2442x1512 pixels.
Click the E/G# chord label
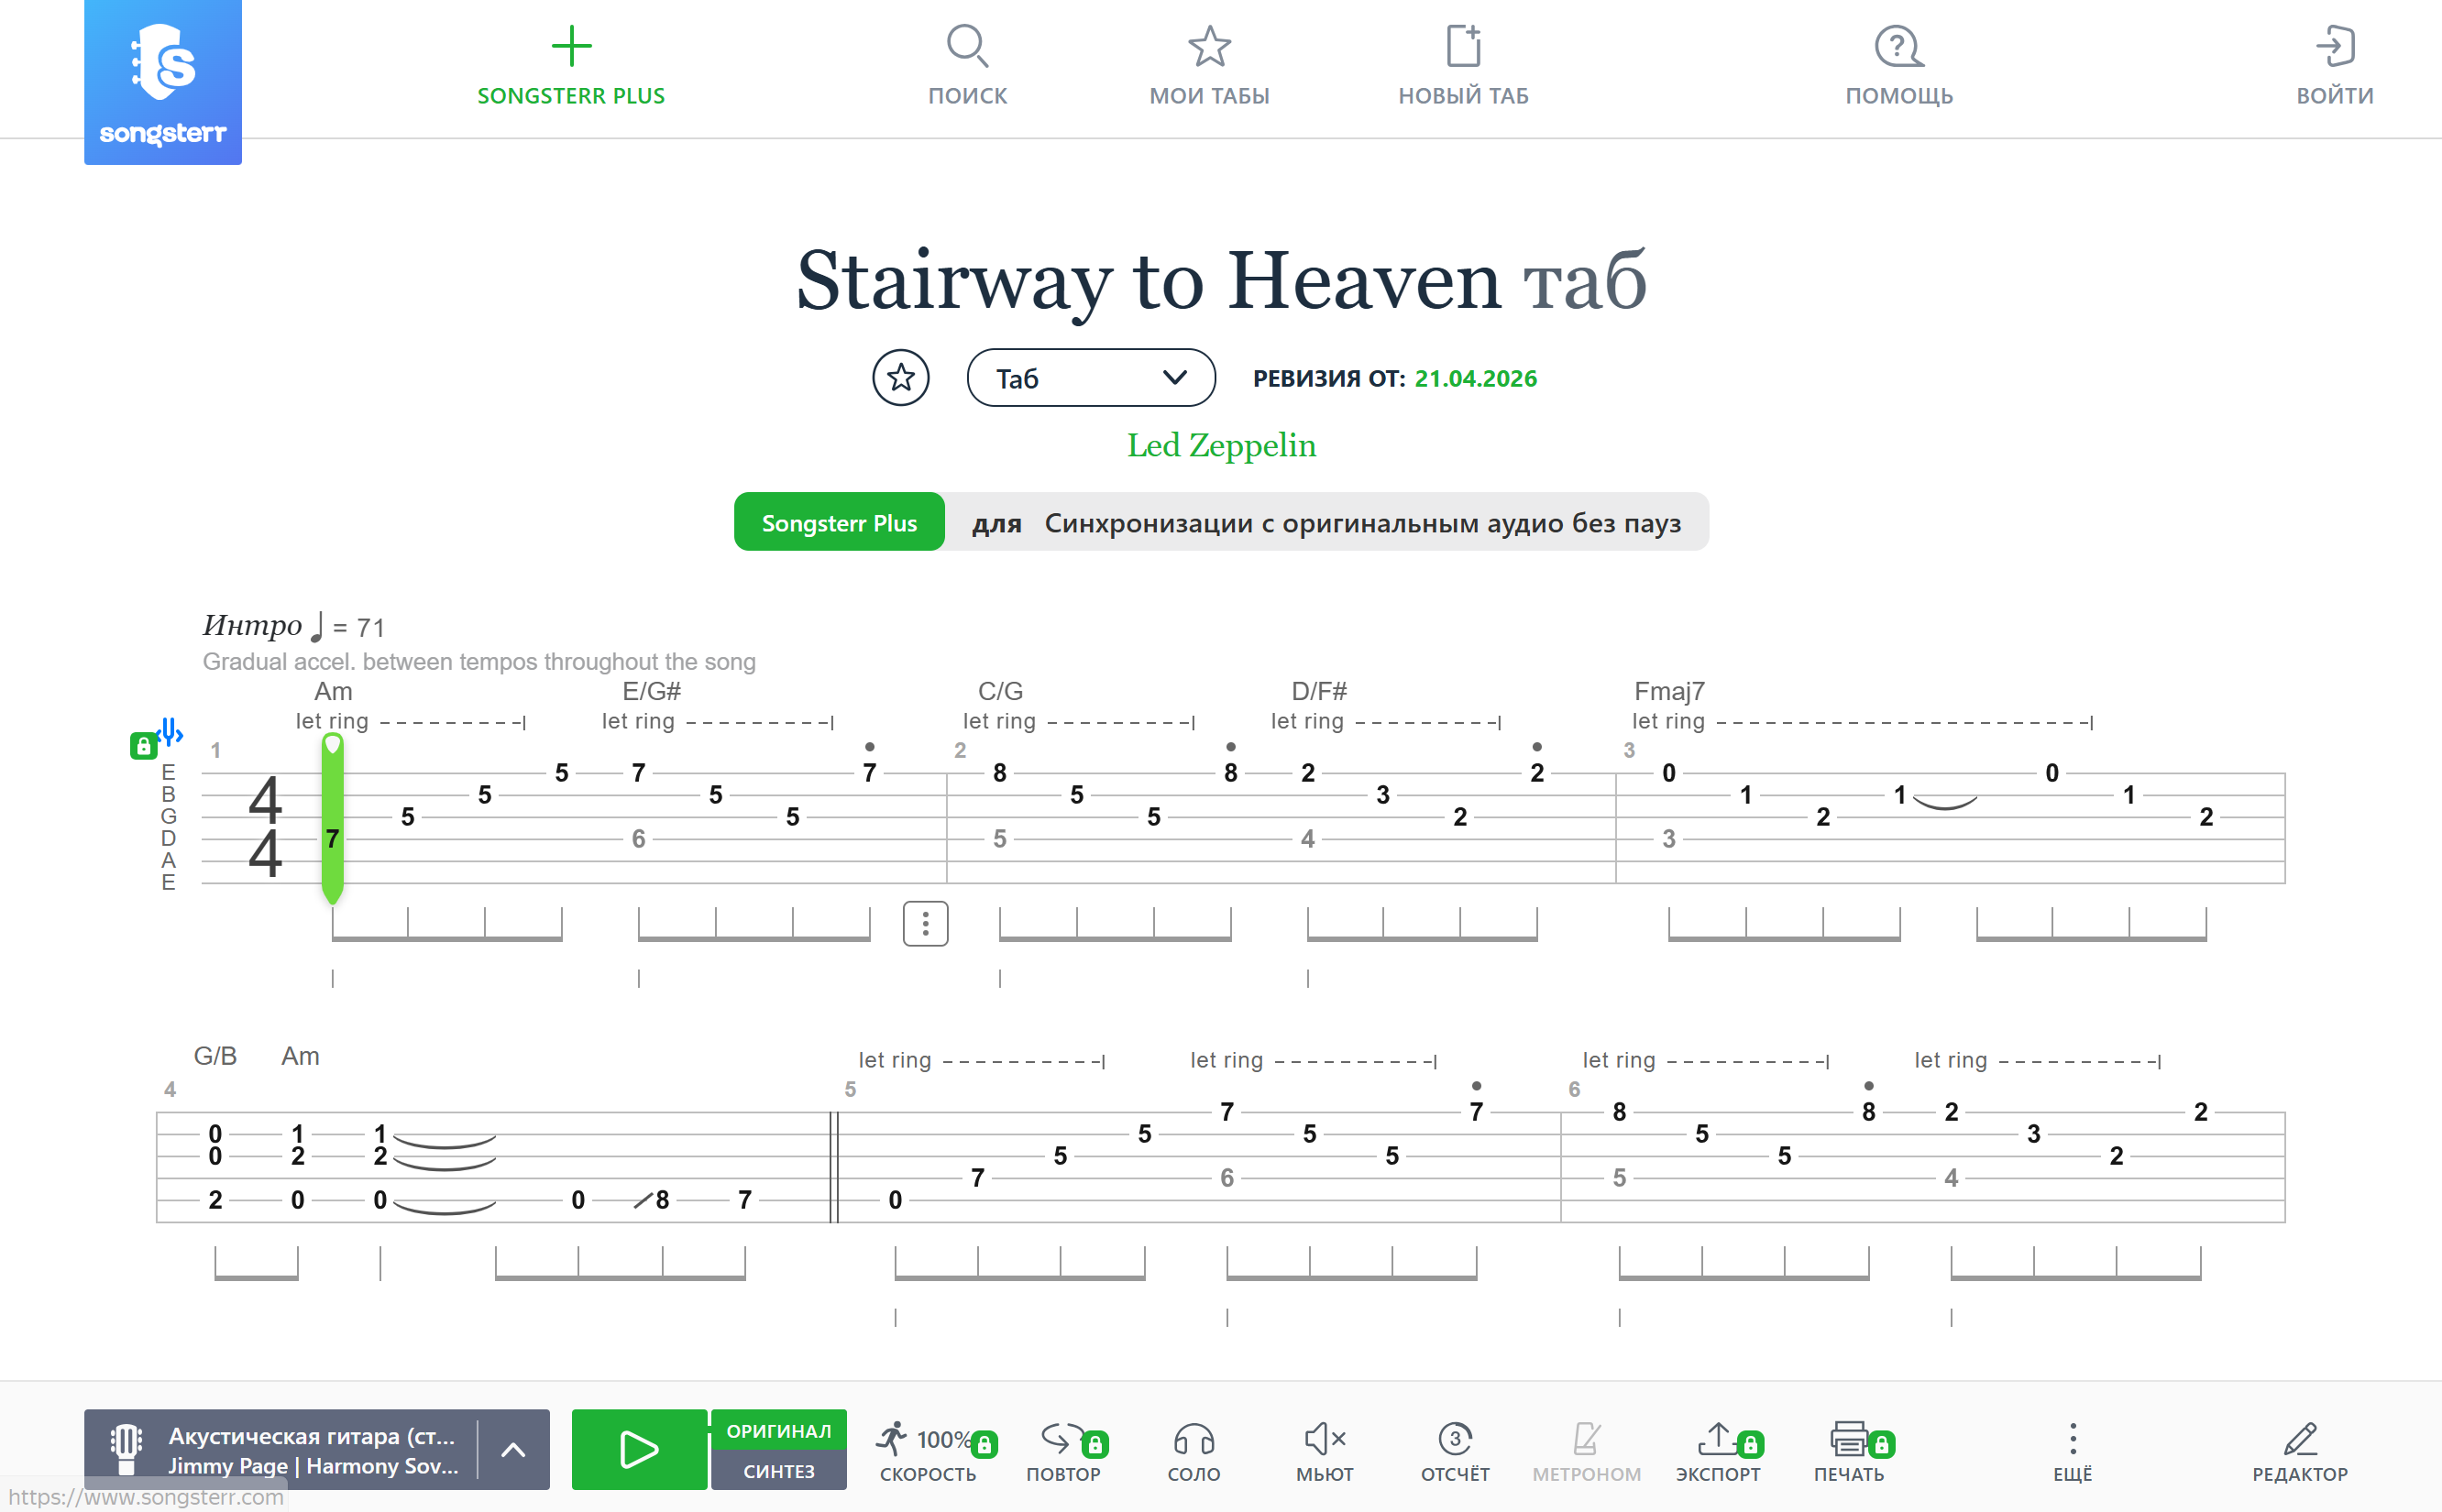click(651, 691)
